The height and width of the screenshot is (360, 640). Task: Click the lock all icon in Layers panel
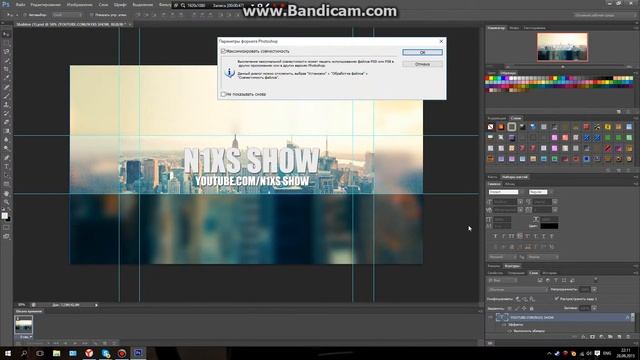[x=531, y=308]
